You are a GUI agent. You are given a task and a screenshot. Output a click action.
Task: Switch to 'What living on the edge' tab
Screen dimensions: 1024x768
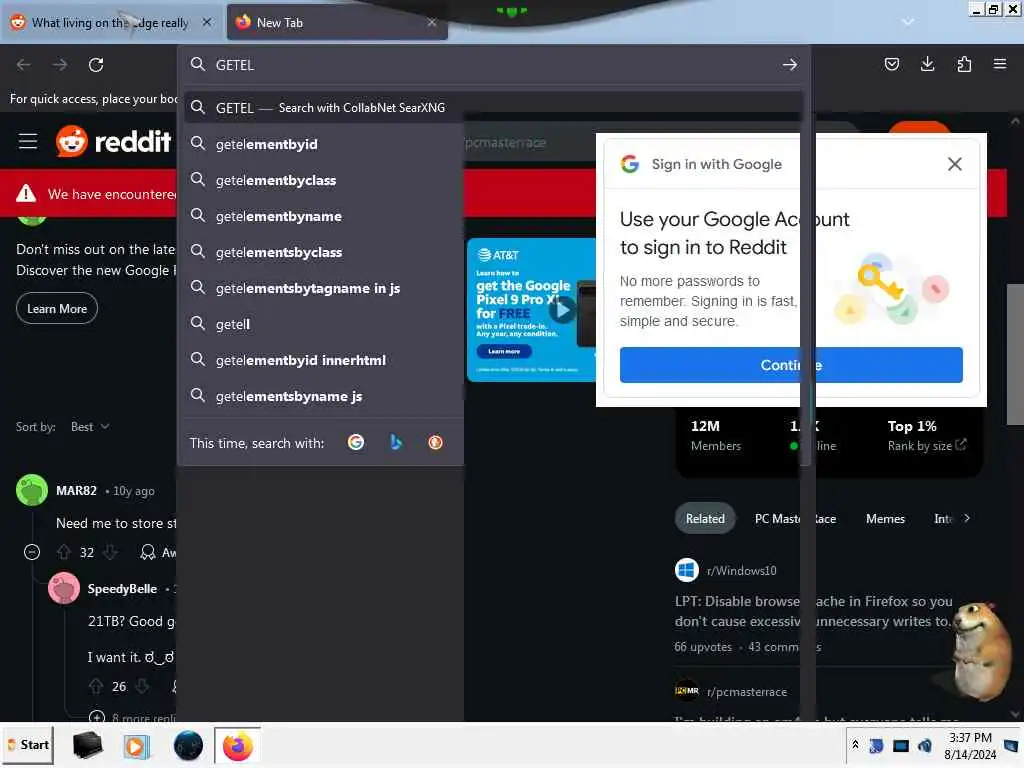(x=111, y=22)
